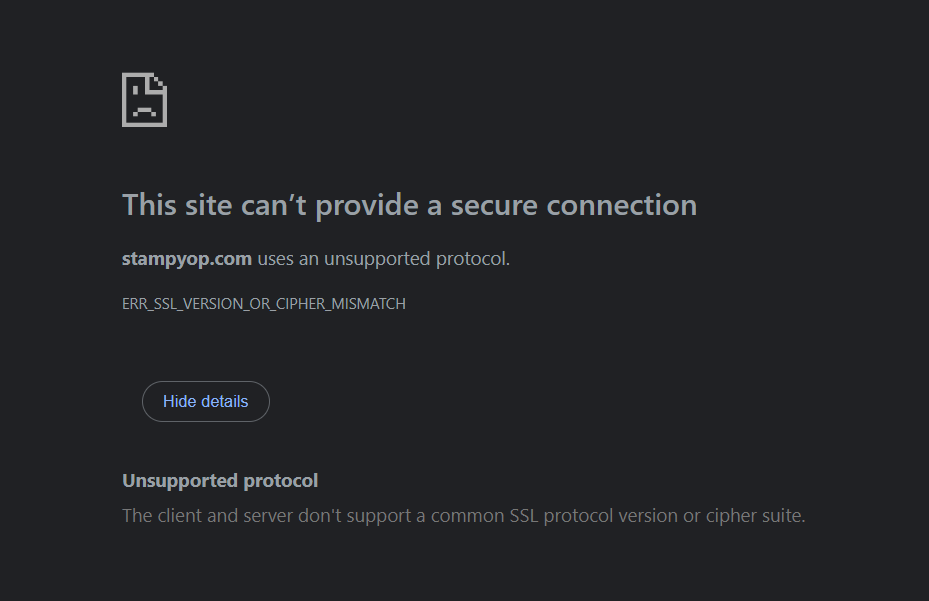Click the sad page error icon

click(x=144, y=100)
